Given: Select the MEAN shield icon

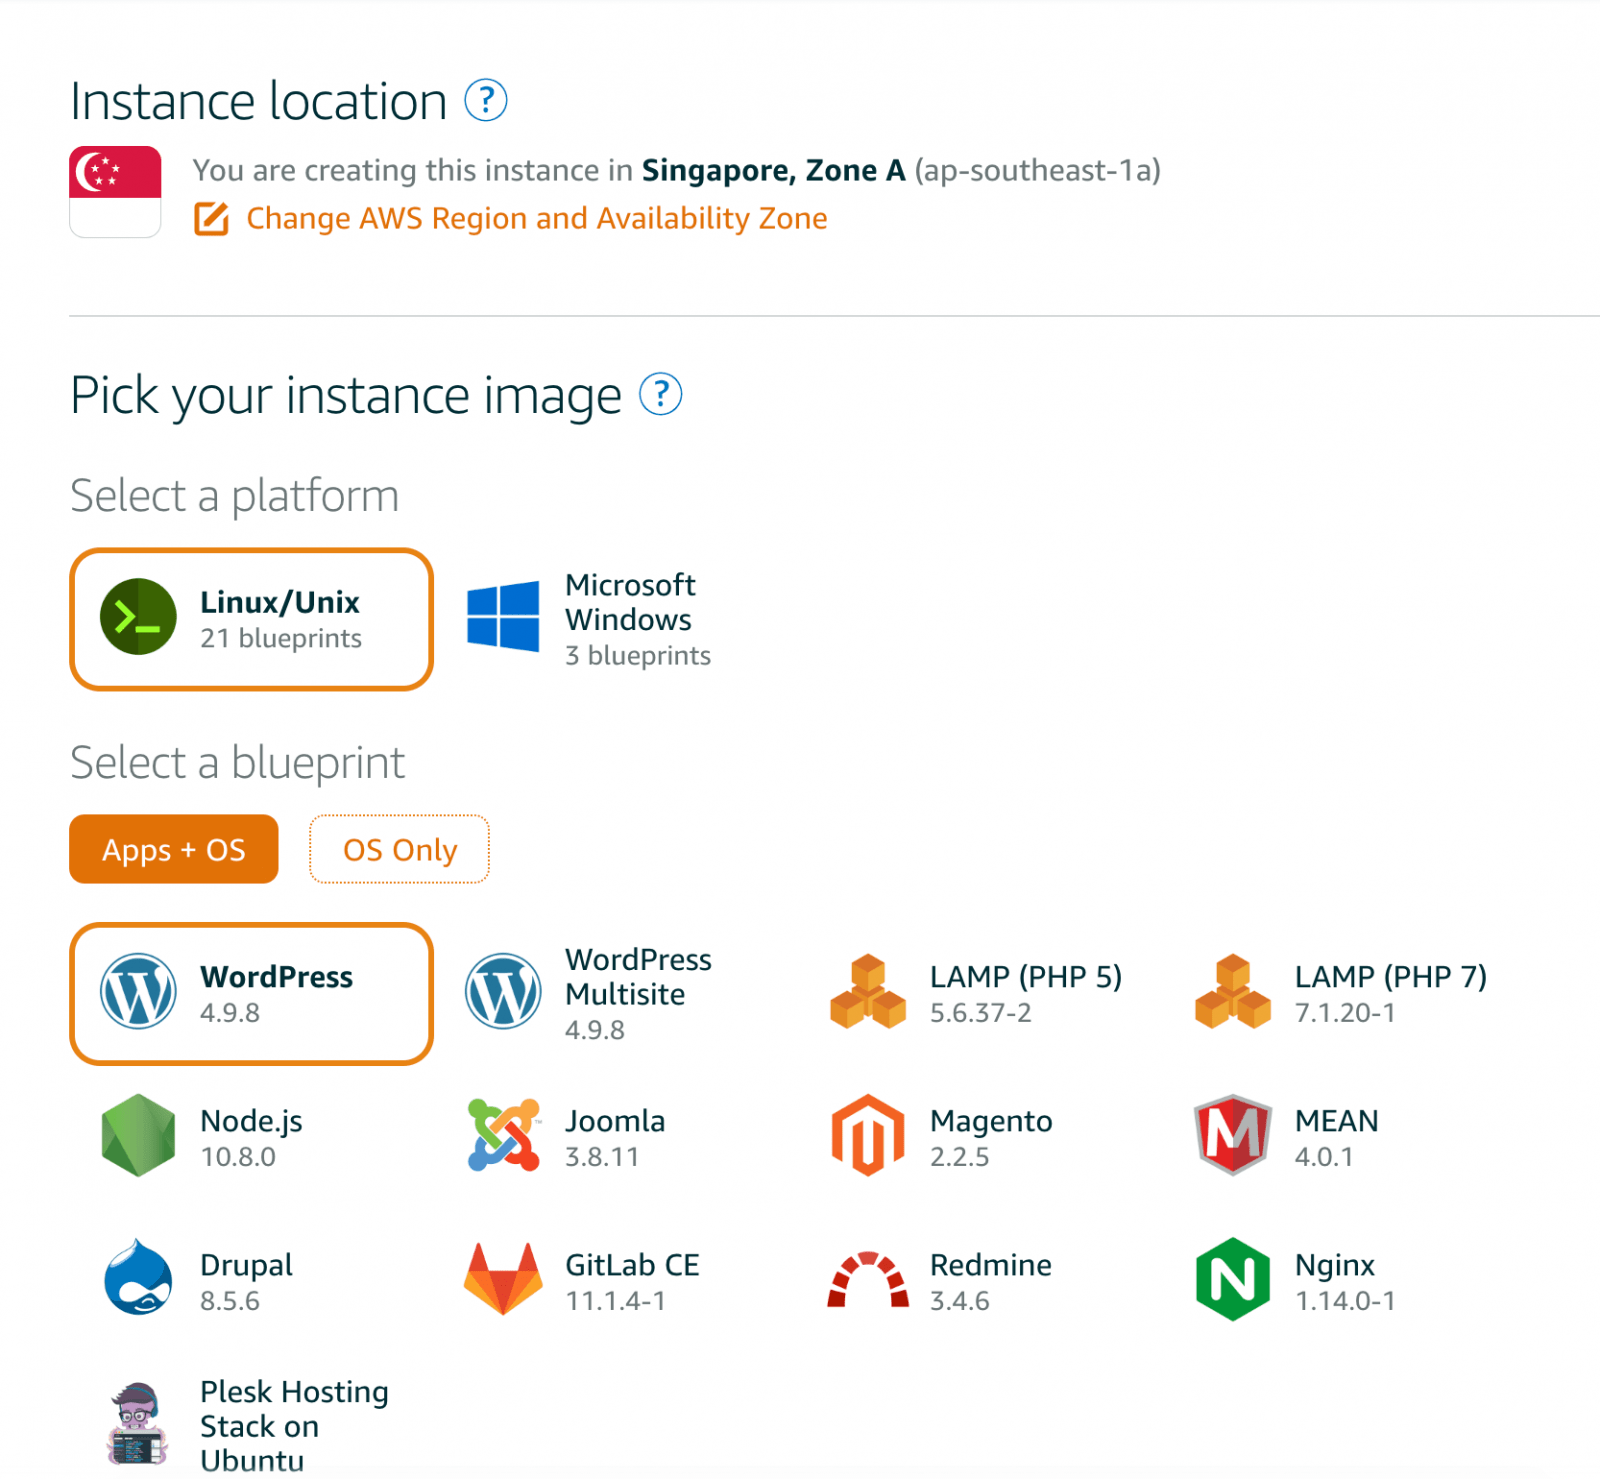Looking at the screenshot, I should click(x=1233, y=1135).
